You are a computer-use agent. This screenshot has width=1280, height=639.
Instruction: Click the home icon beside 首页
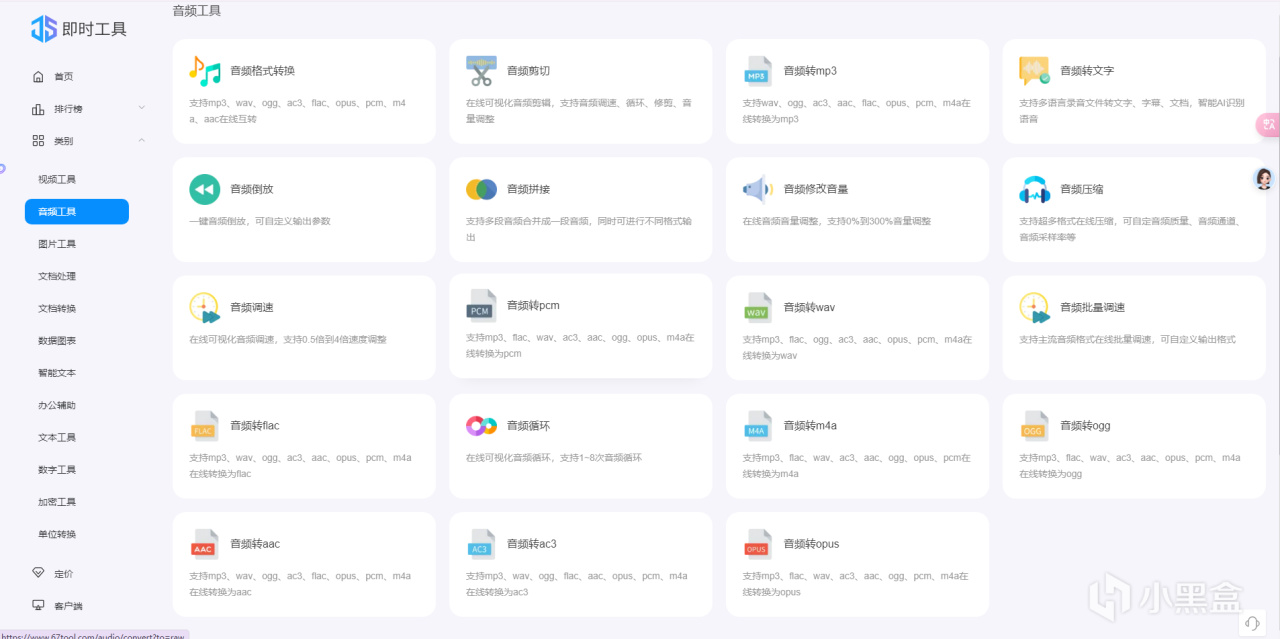38,77
